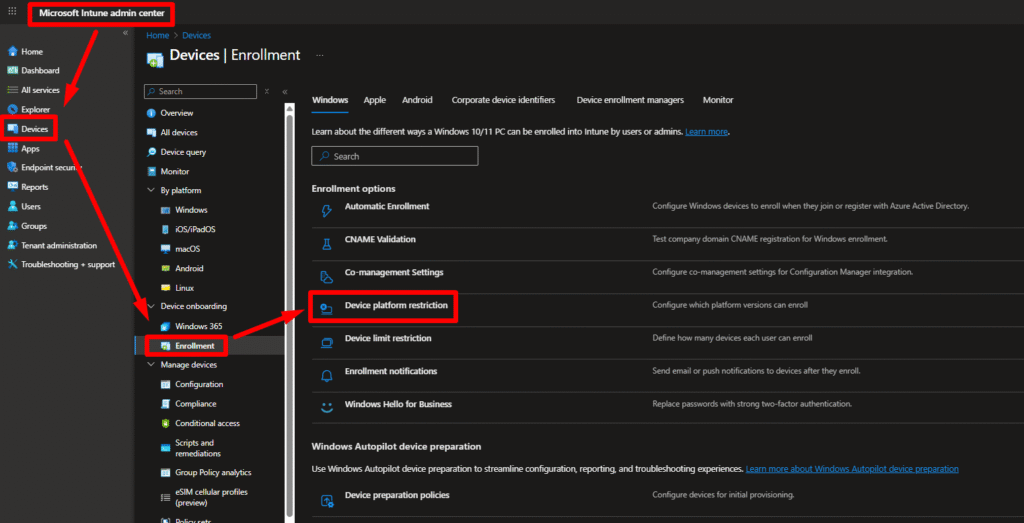Viewport: 1024px width, 523px height.
Task: Open Configuration under Manage devices
Action: pos(199,384)
